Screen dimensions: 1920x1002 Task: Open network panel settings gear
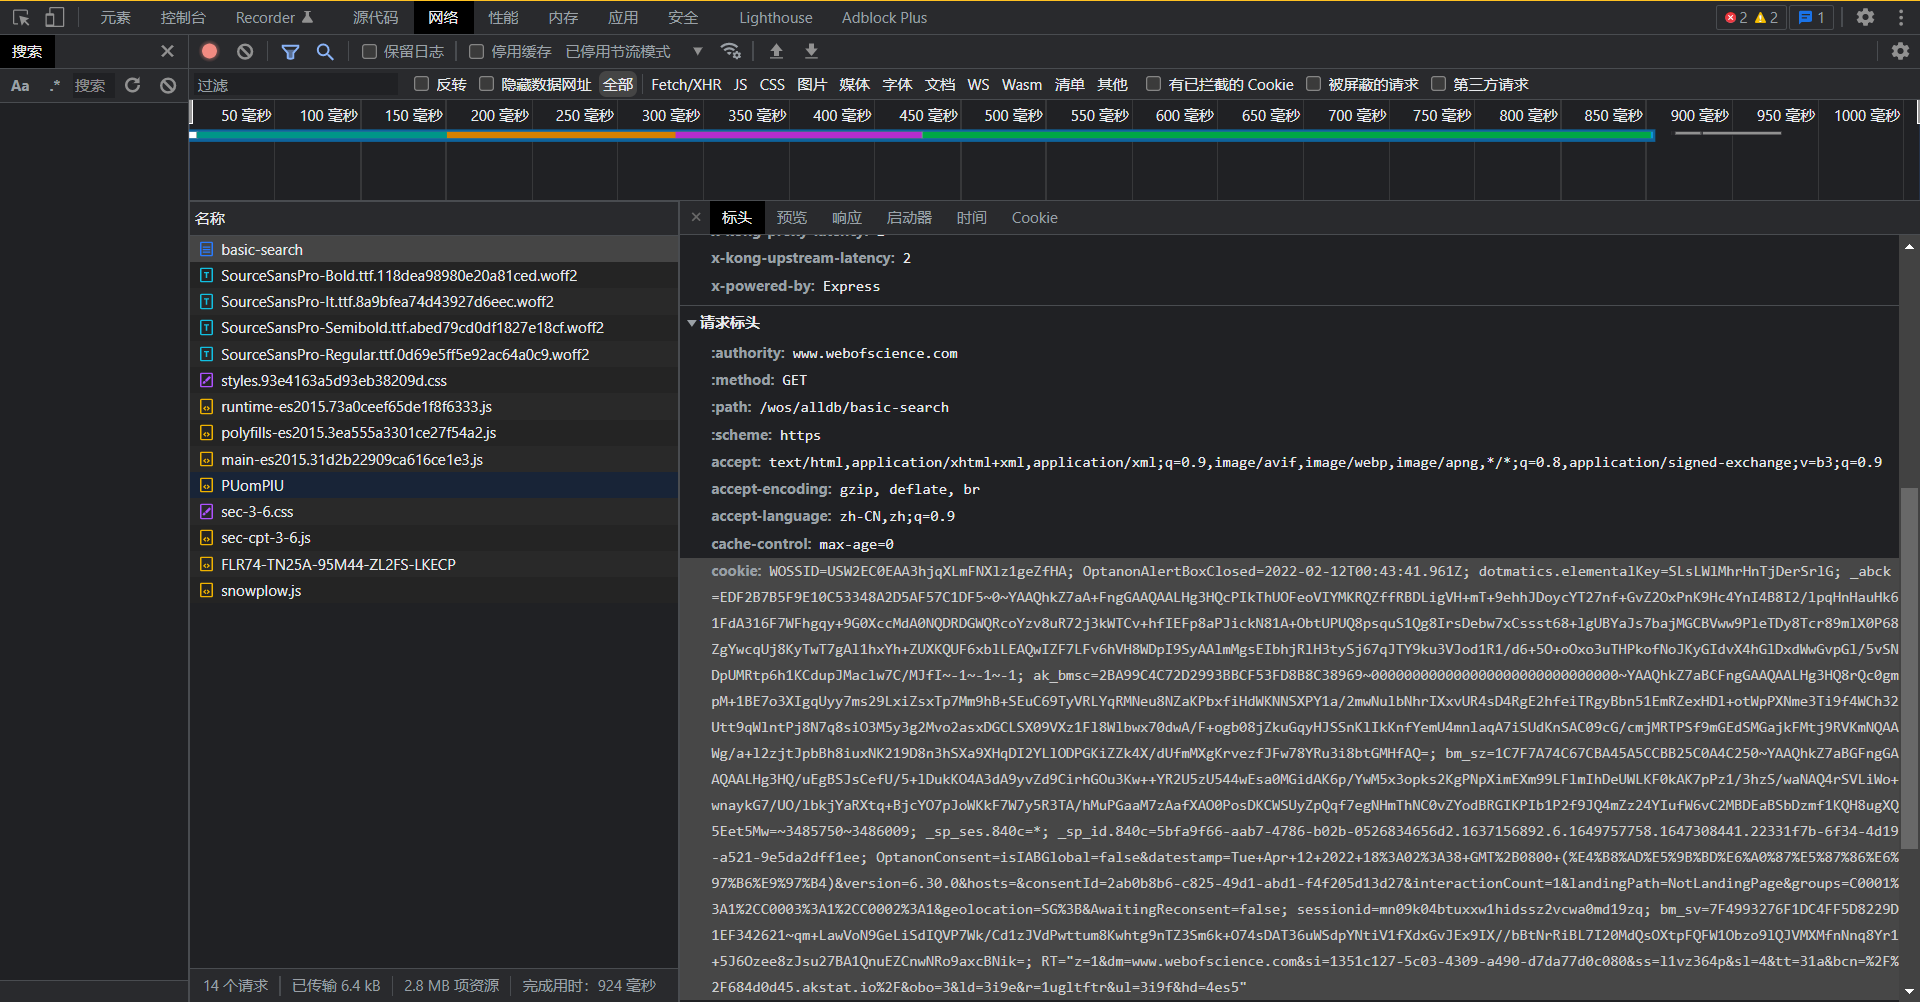[x=1900, y=51]
